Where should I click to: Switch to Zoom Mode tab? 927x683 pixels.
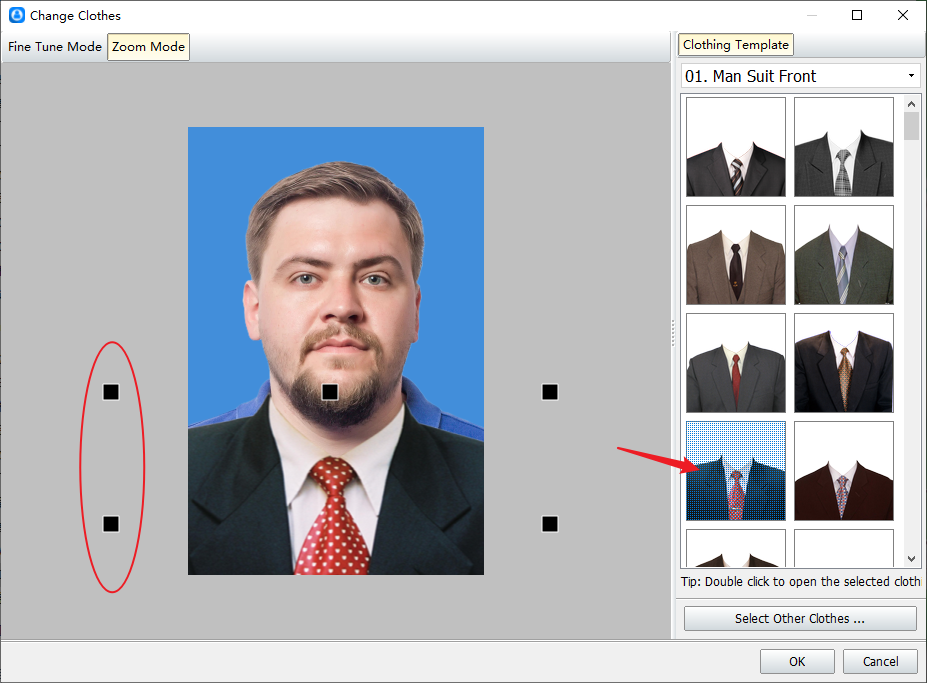click(148, 47)
